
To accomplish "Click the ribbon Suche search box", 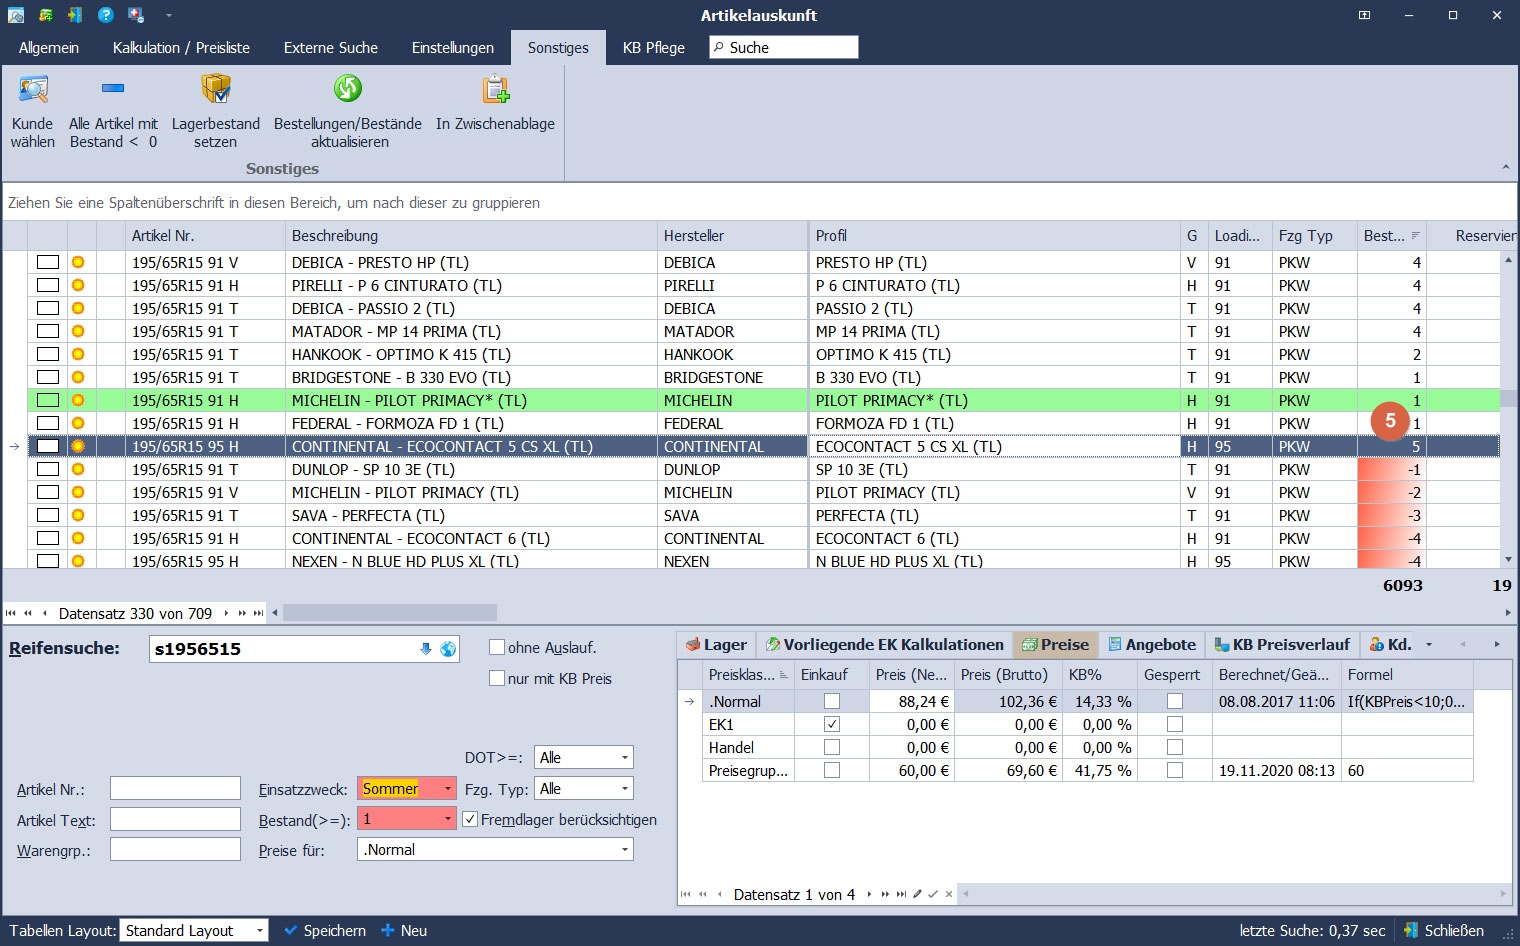I will pyautogui.click(x=784, y=48).
